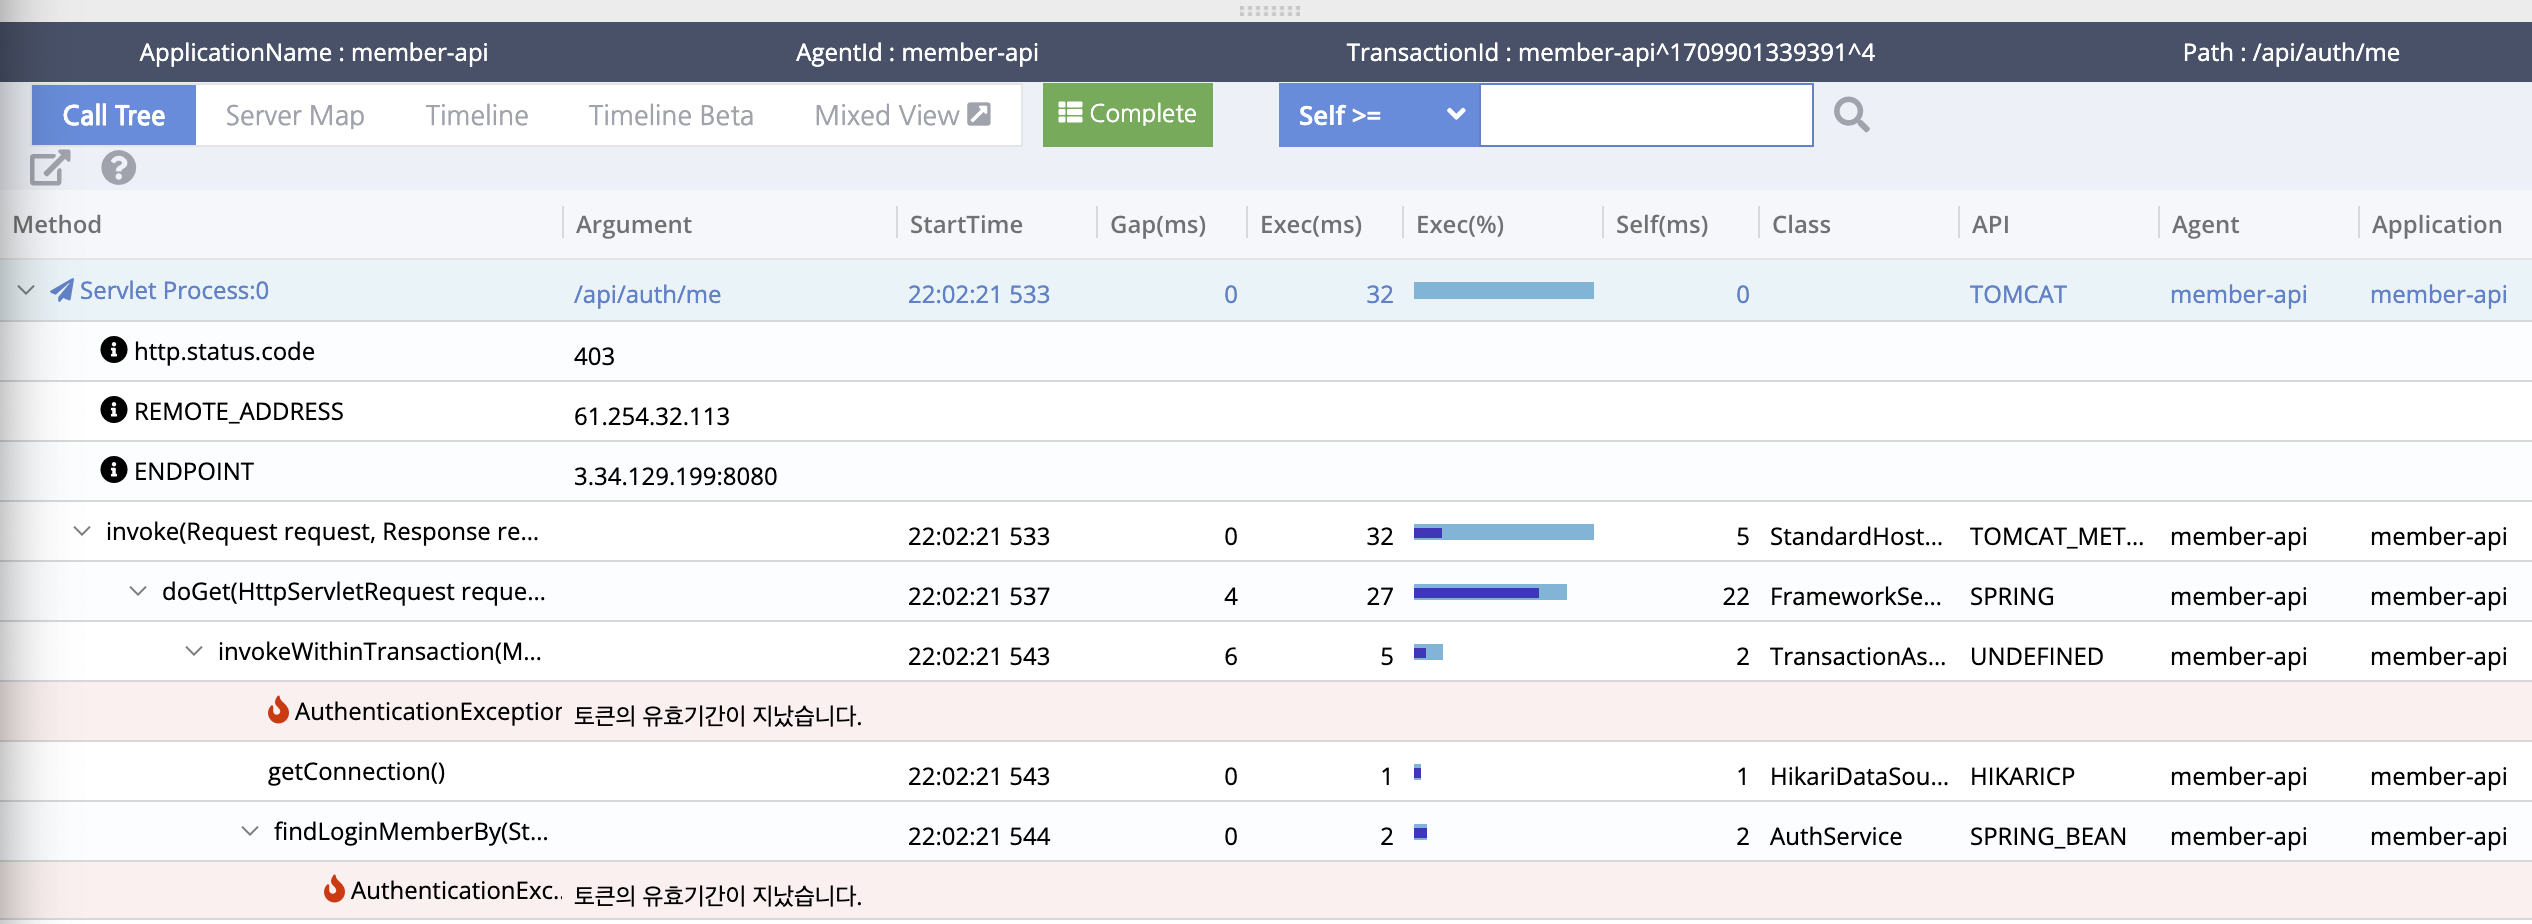Screen dimensions: 2532x924
Task: Click the HikariDataSou... class cell
Action: (x=1859, y=776)
